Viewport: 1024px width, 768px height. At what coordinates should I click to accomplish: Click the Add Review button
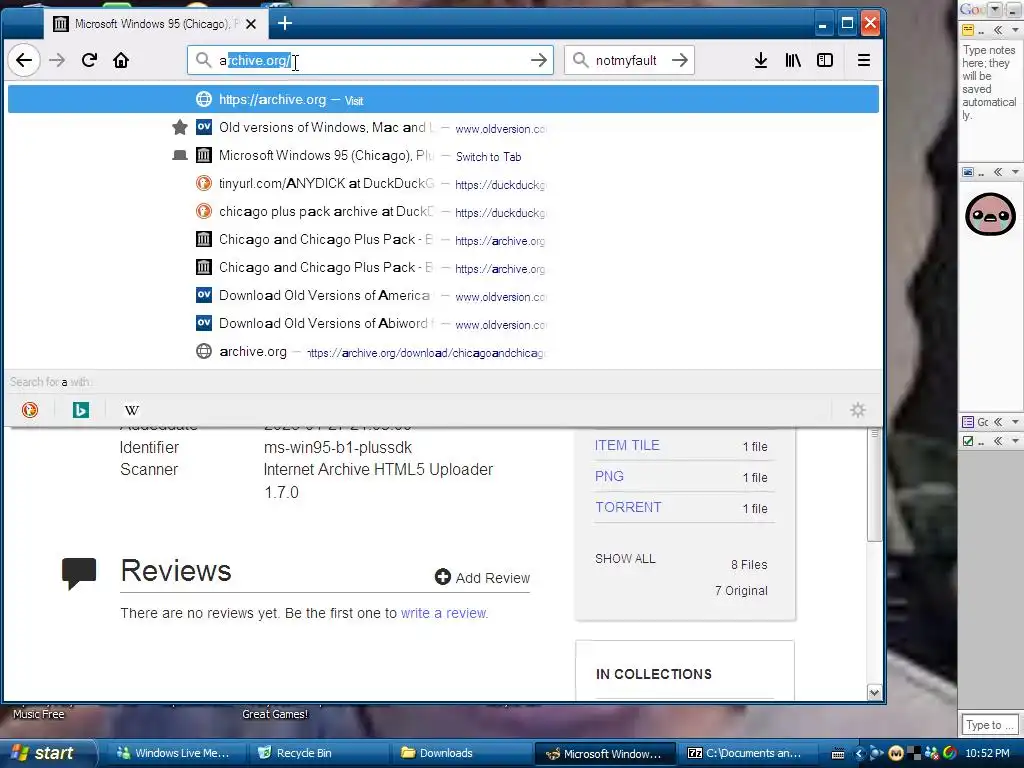[483, 577]
